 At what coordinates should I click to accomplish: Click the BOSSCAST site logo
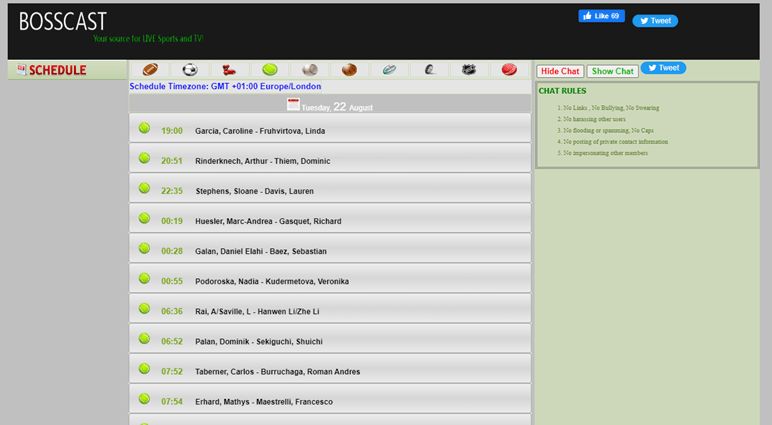coord(62,22)
